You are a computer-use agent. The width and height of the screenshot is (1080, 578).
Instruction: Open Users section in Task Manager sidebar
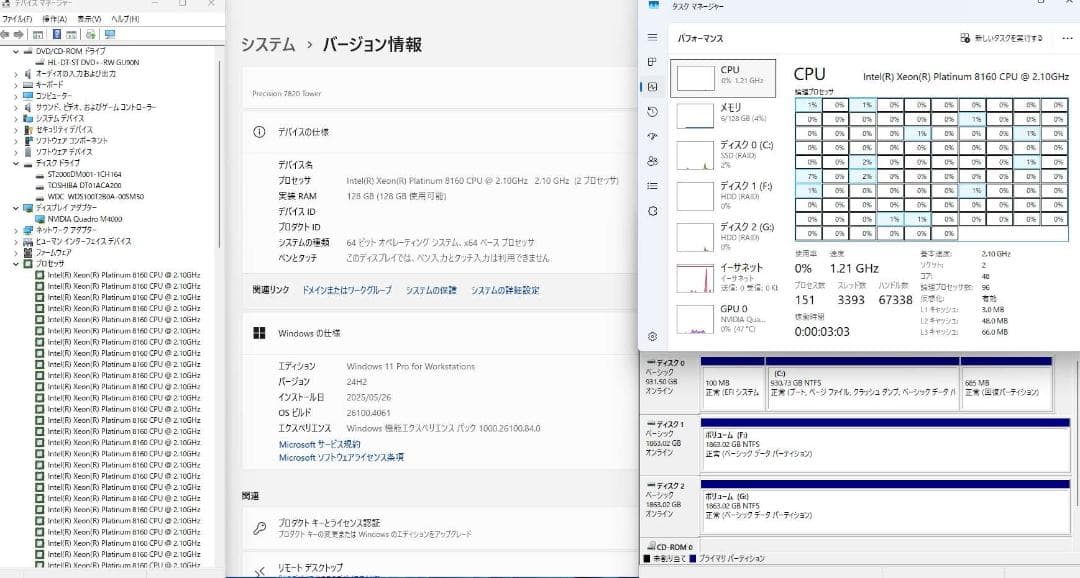point(652,160)
